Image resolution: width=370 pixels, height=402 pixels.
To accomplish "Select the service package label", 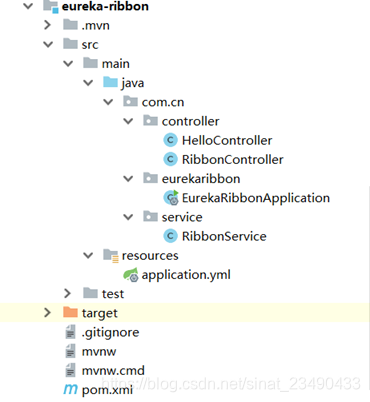I will pyautogui.click(x=182, y=217).
